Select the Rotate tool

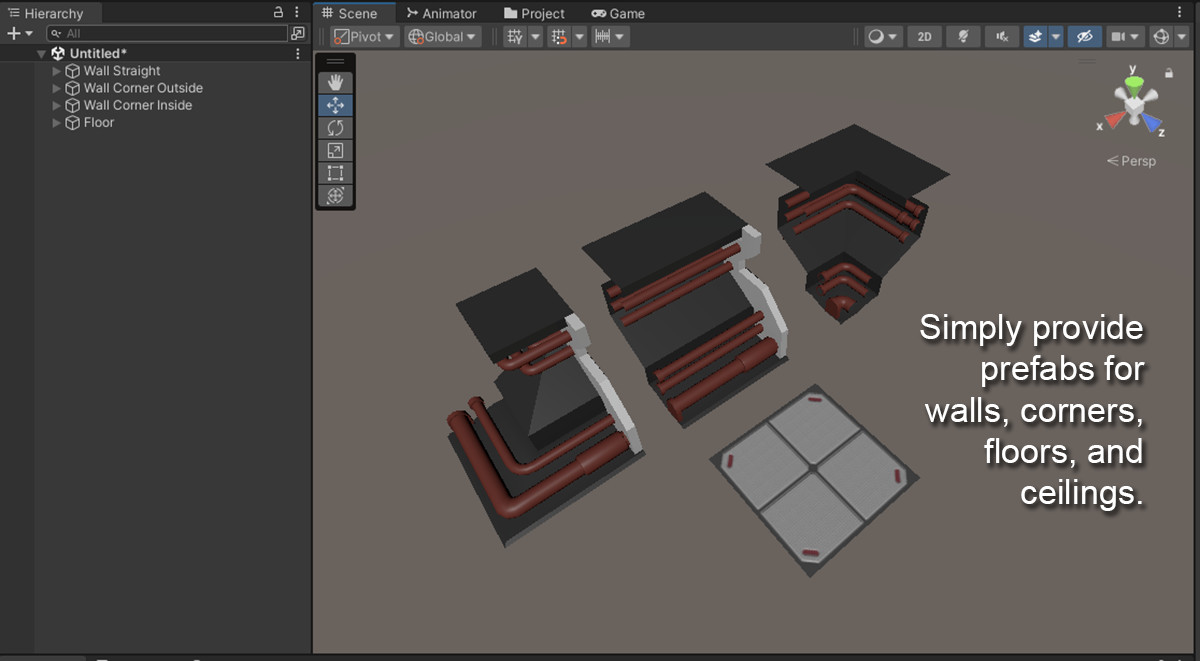(335, 127)
